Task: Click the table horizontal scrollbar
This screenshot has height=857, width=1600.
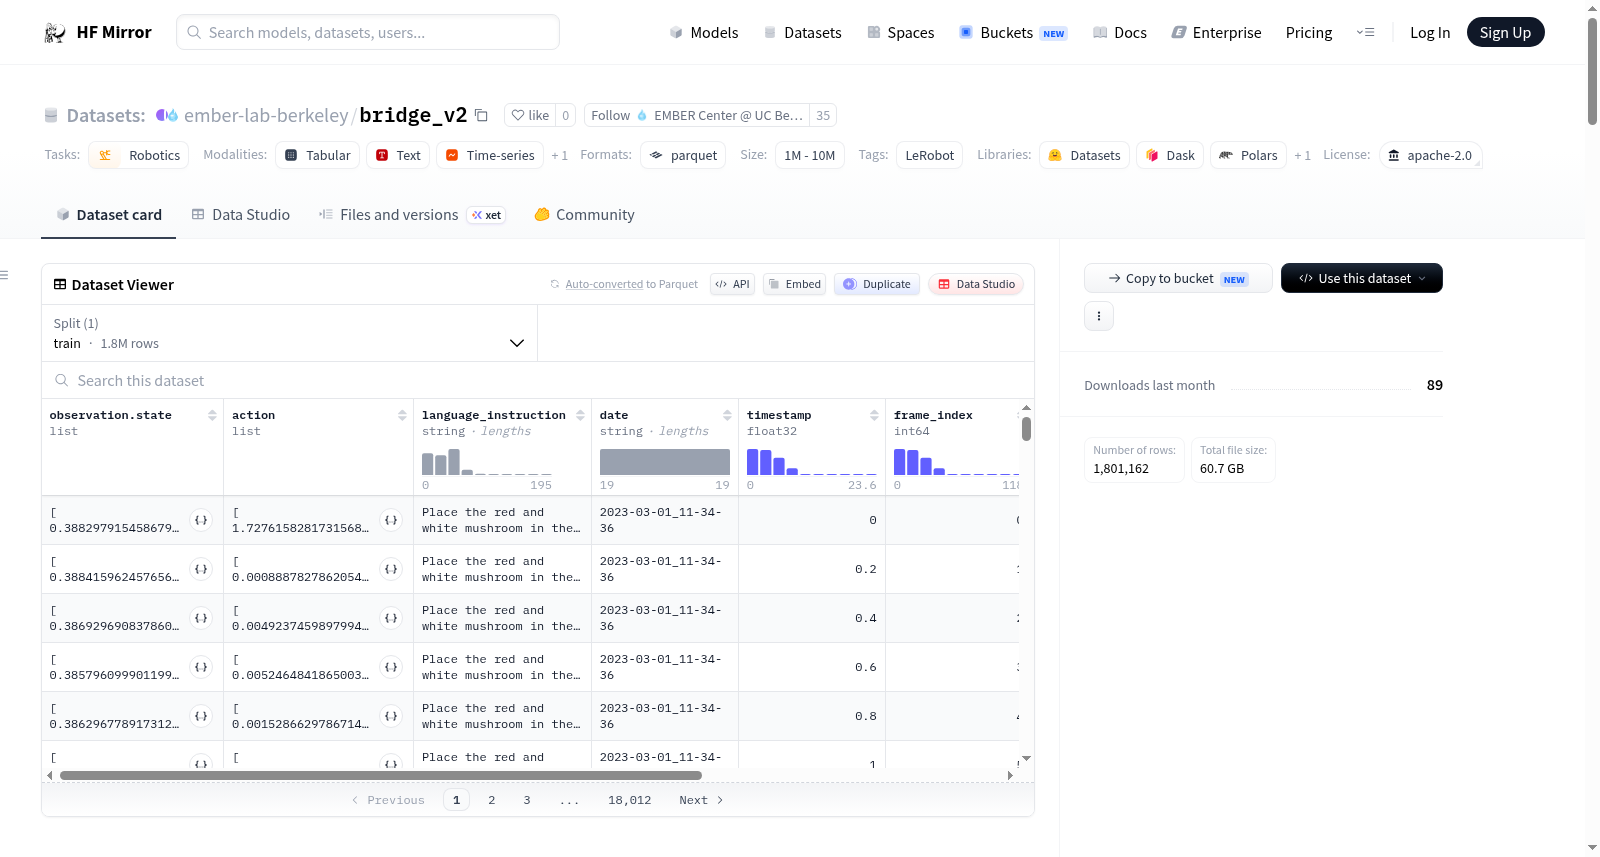Action: (x=381, y=775)
